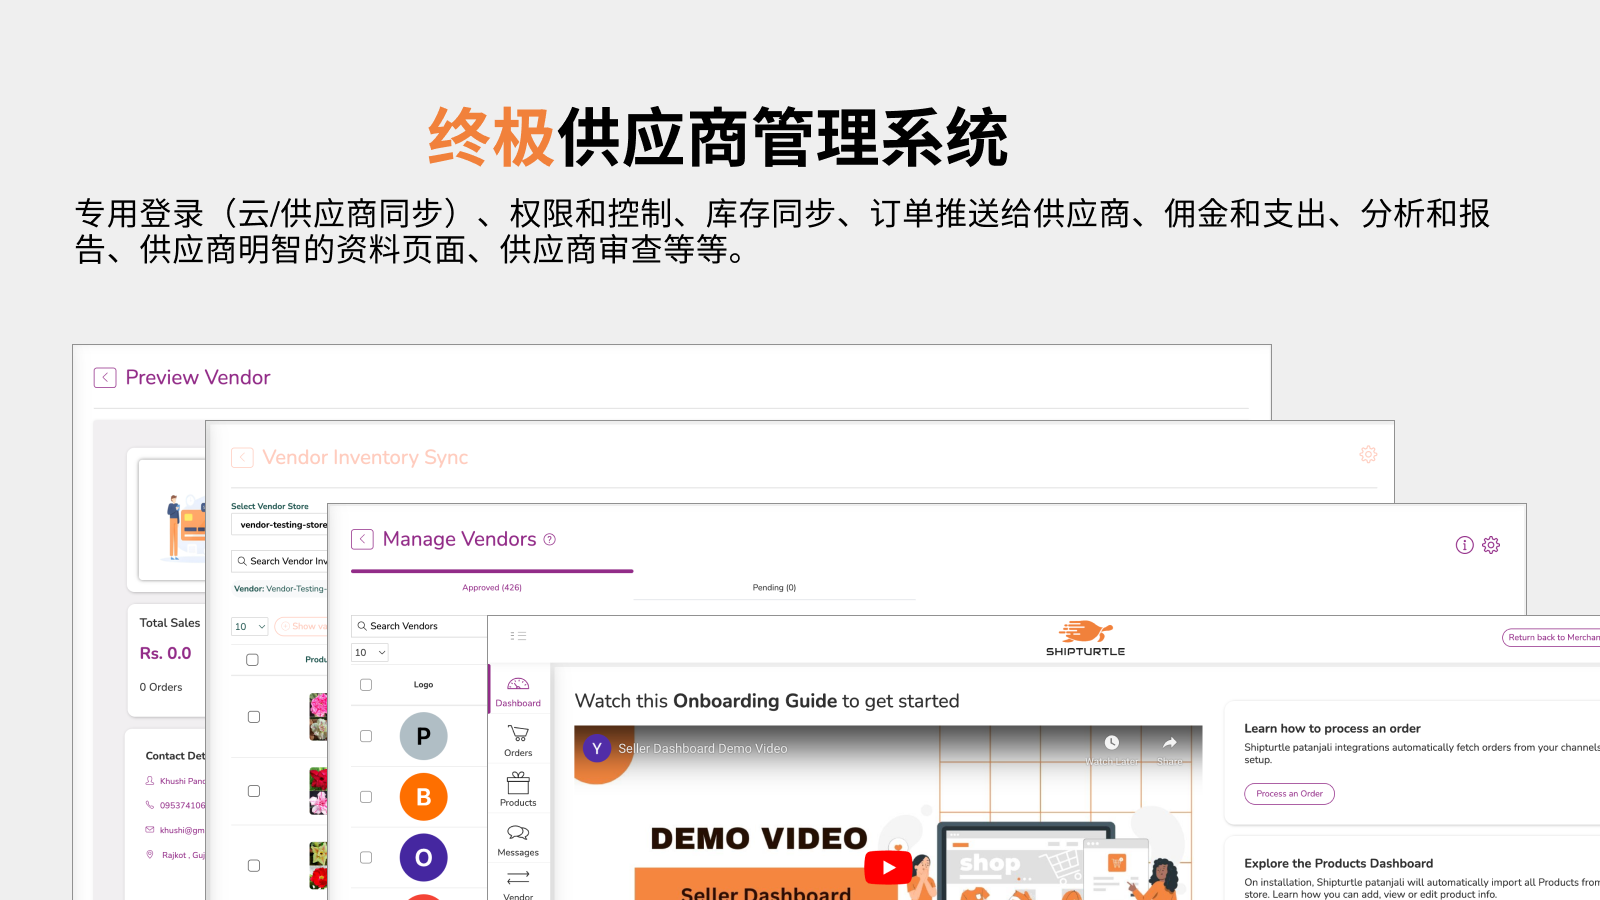Check the box for vendor P
1600x900 pixels.
366,736
